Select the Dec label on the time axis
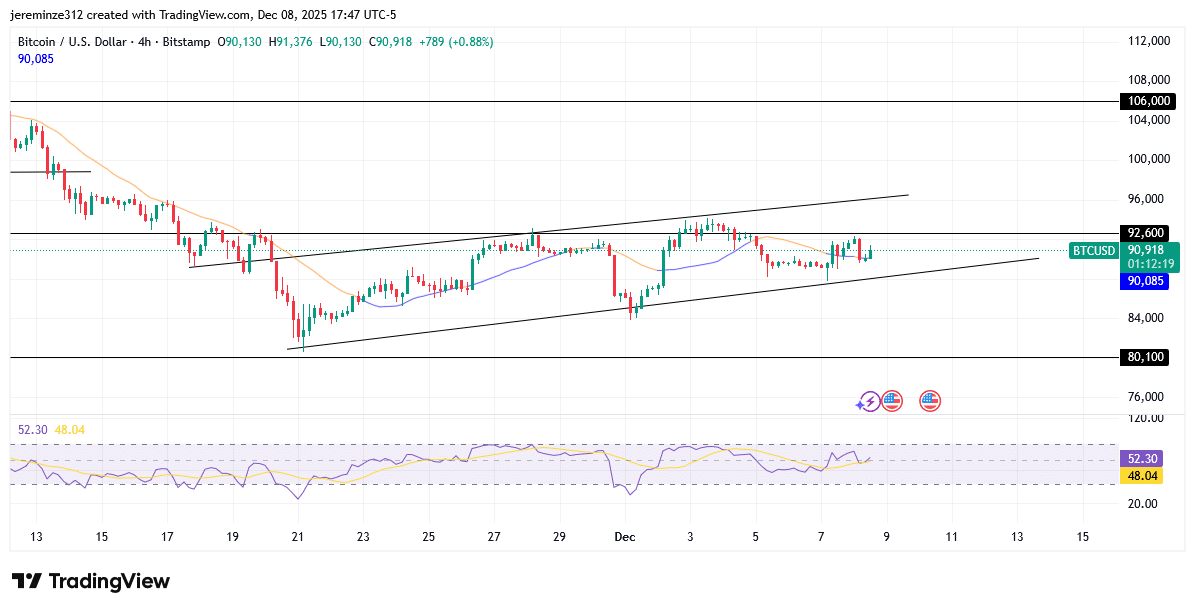Screen dimensions: 1195x611 click(x=625, y=537)
